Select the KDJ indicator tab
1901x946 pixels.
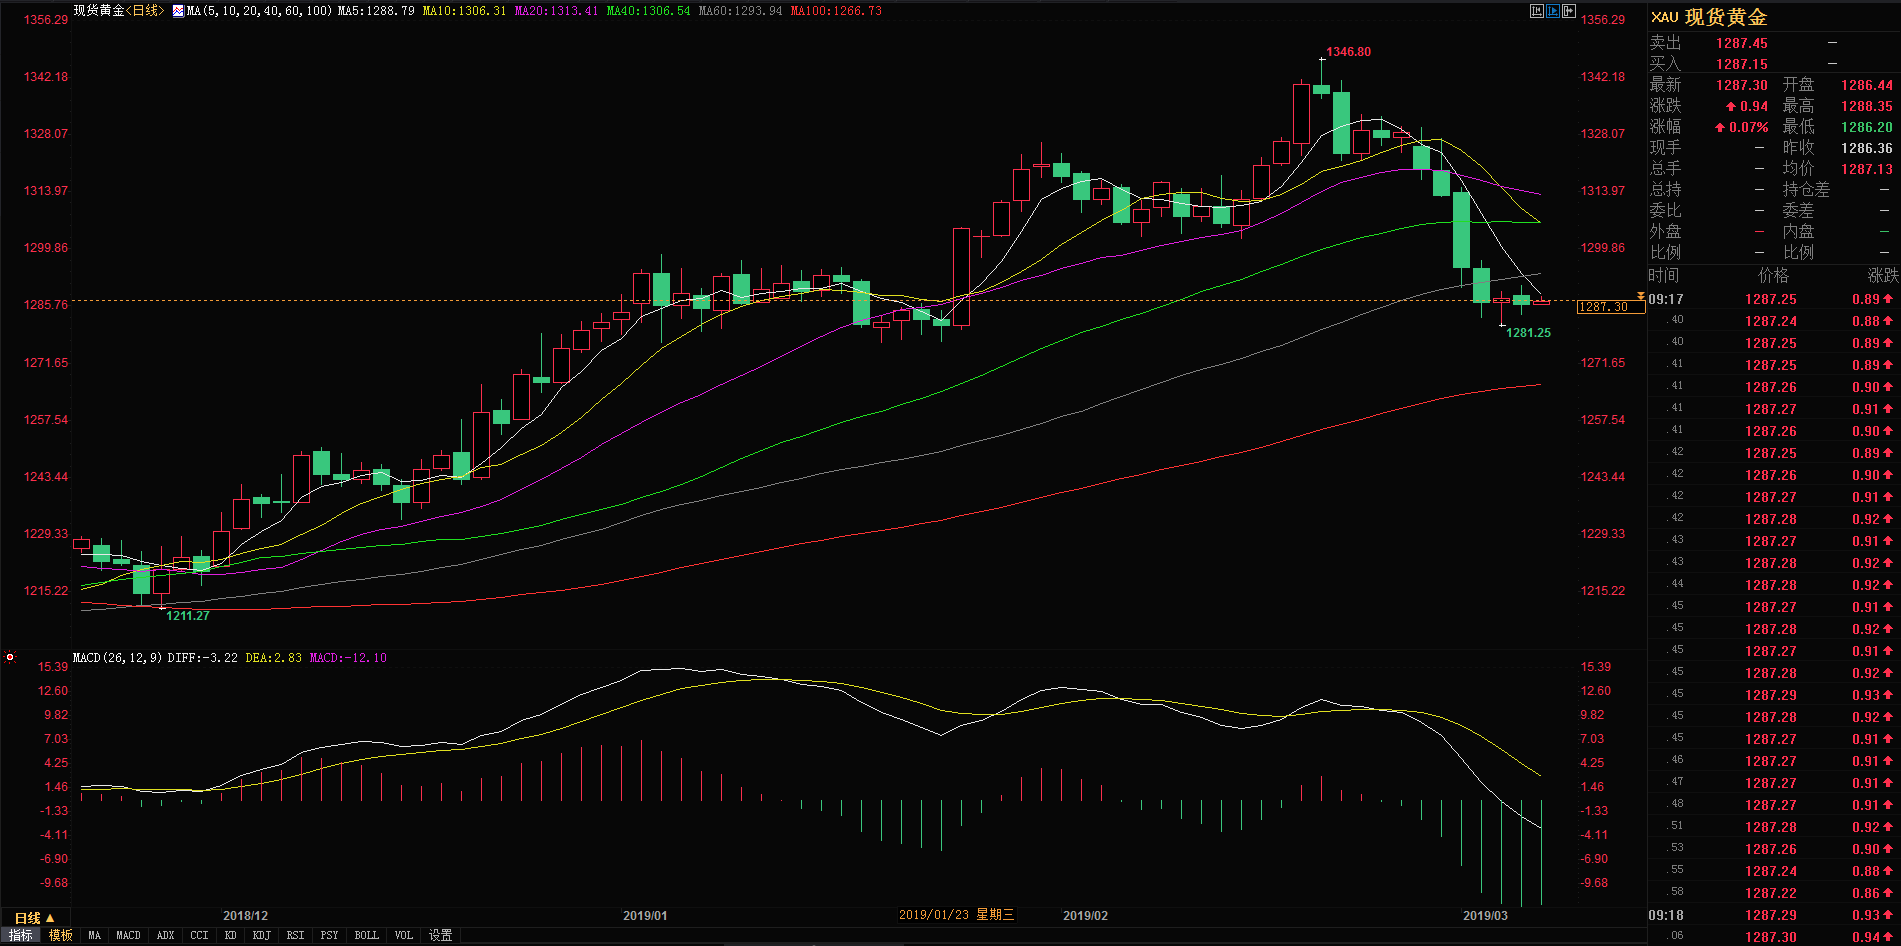(262, 936)
